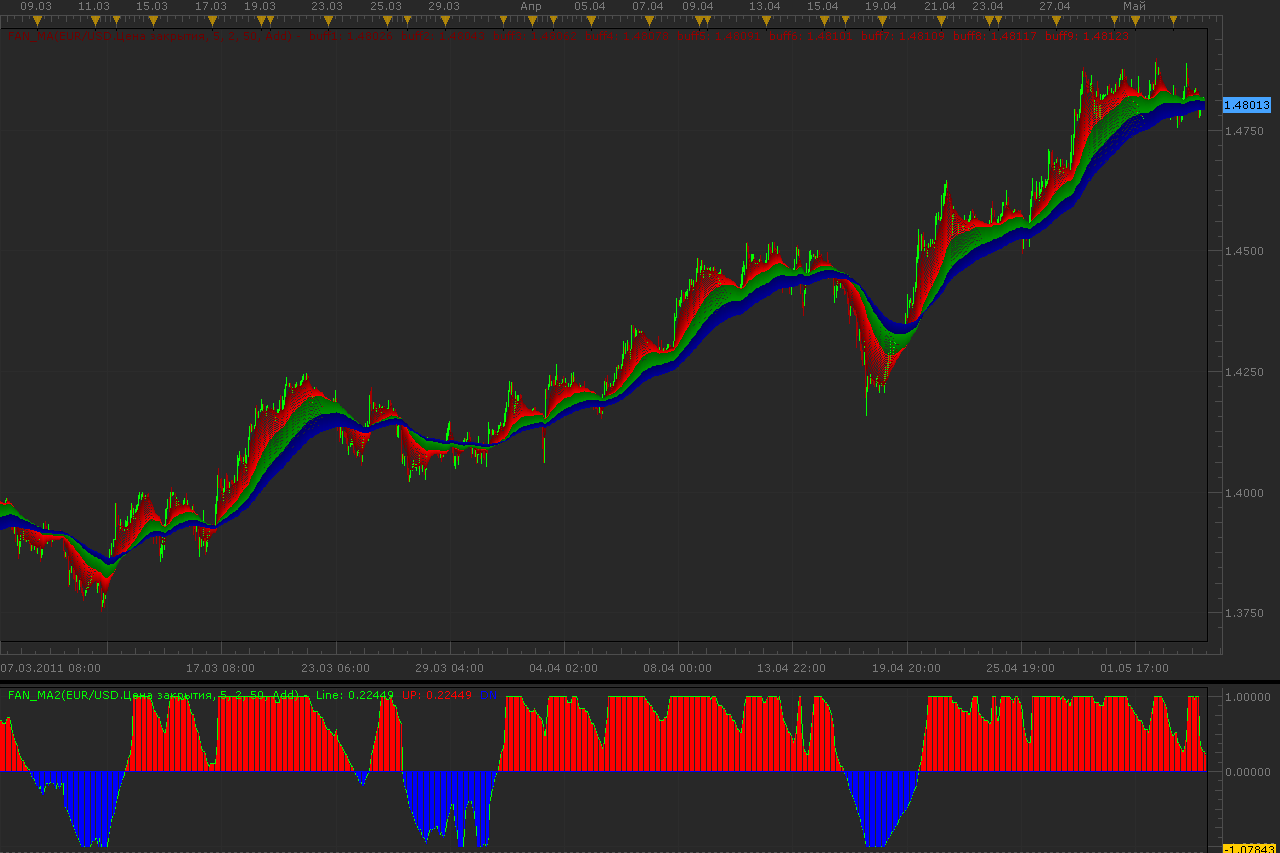1280x853 pixels.
Task: Click the 19.03 date on top ruler
Action: pyautogui.click(x=260, y=6)
